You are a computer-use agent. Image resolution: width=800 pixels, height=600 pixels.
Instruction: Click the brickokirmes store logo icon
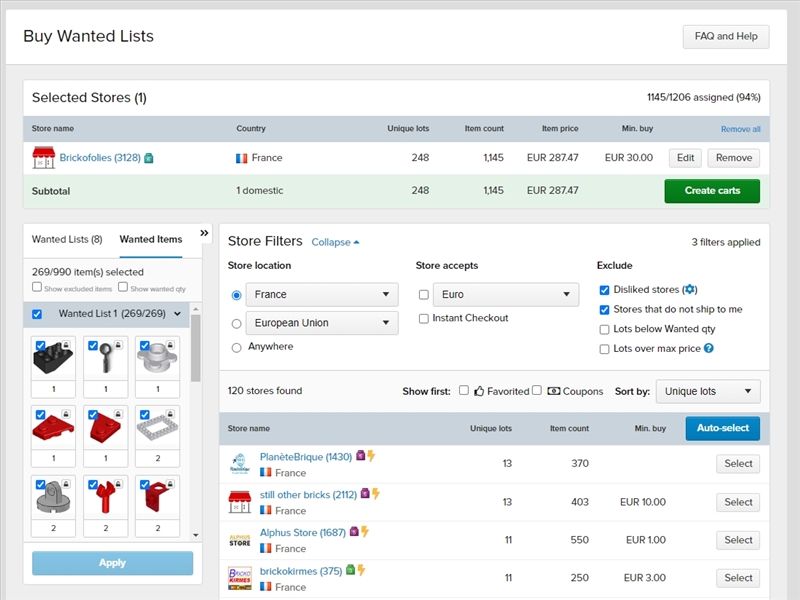pyautogui.click(x=240, y=577)
